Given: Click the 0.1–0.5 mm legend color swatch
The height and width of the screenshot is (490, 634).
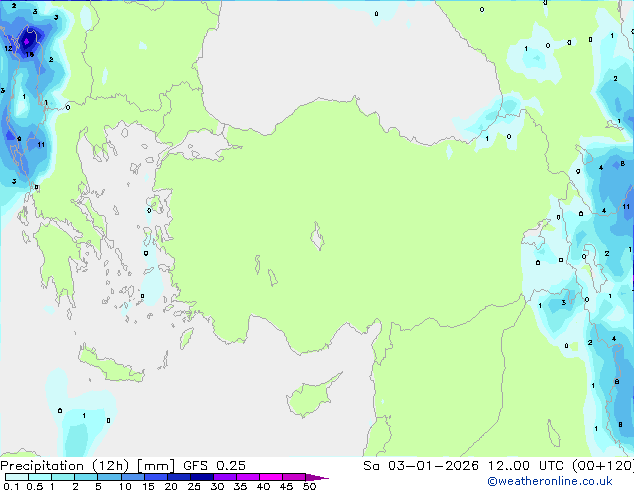Looking at the screenshot, I should point(17,477).
